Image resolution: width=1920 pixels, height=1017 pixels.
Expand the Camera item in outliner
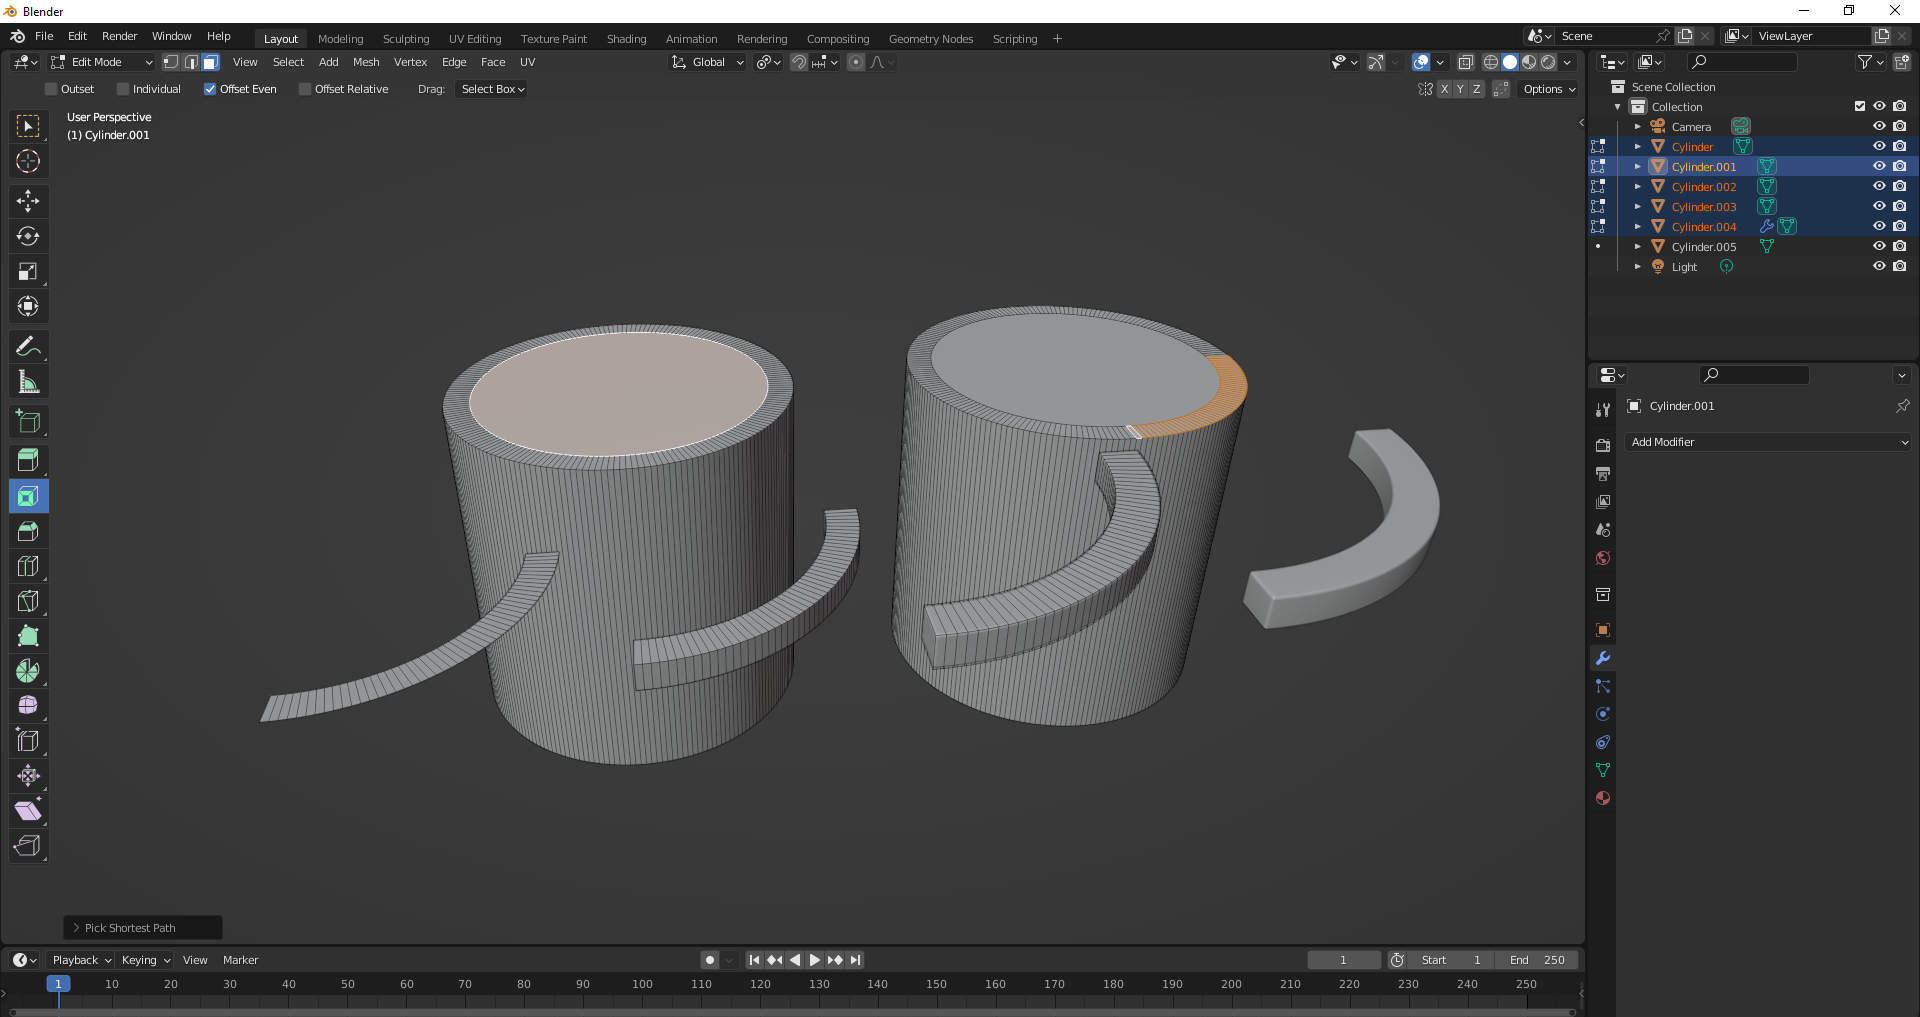[x=1637, y=127]
